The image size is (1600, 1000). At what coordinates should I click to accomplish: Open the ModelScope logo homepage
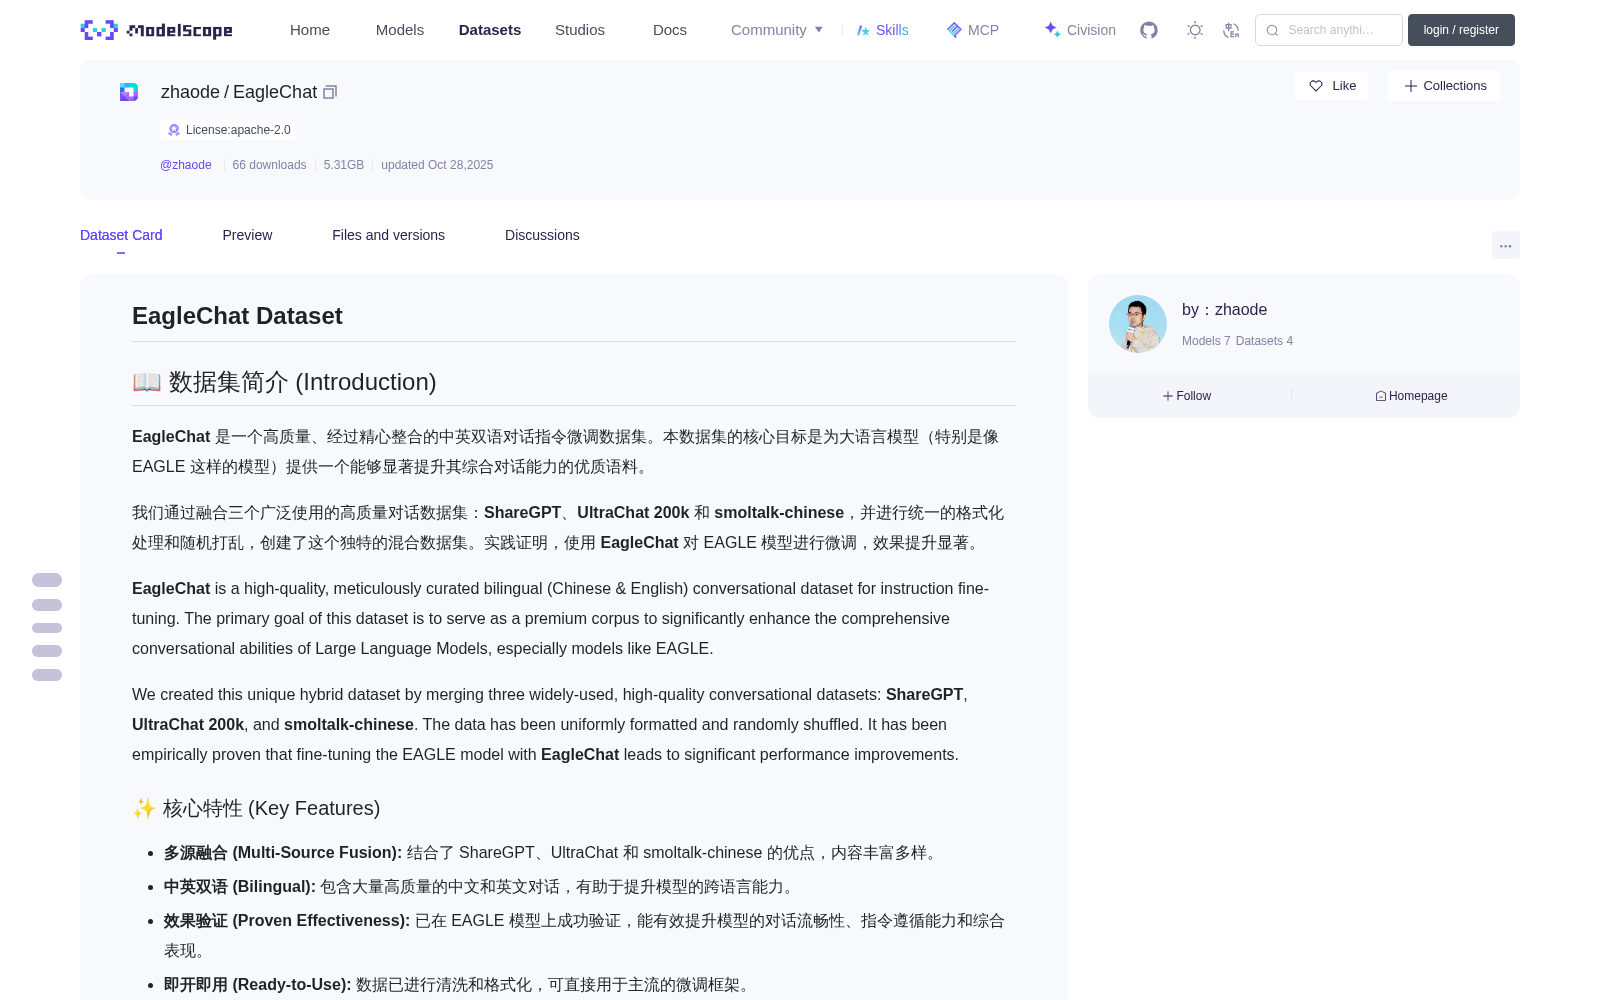(x=157, y=30)
